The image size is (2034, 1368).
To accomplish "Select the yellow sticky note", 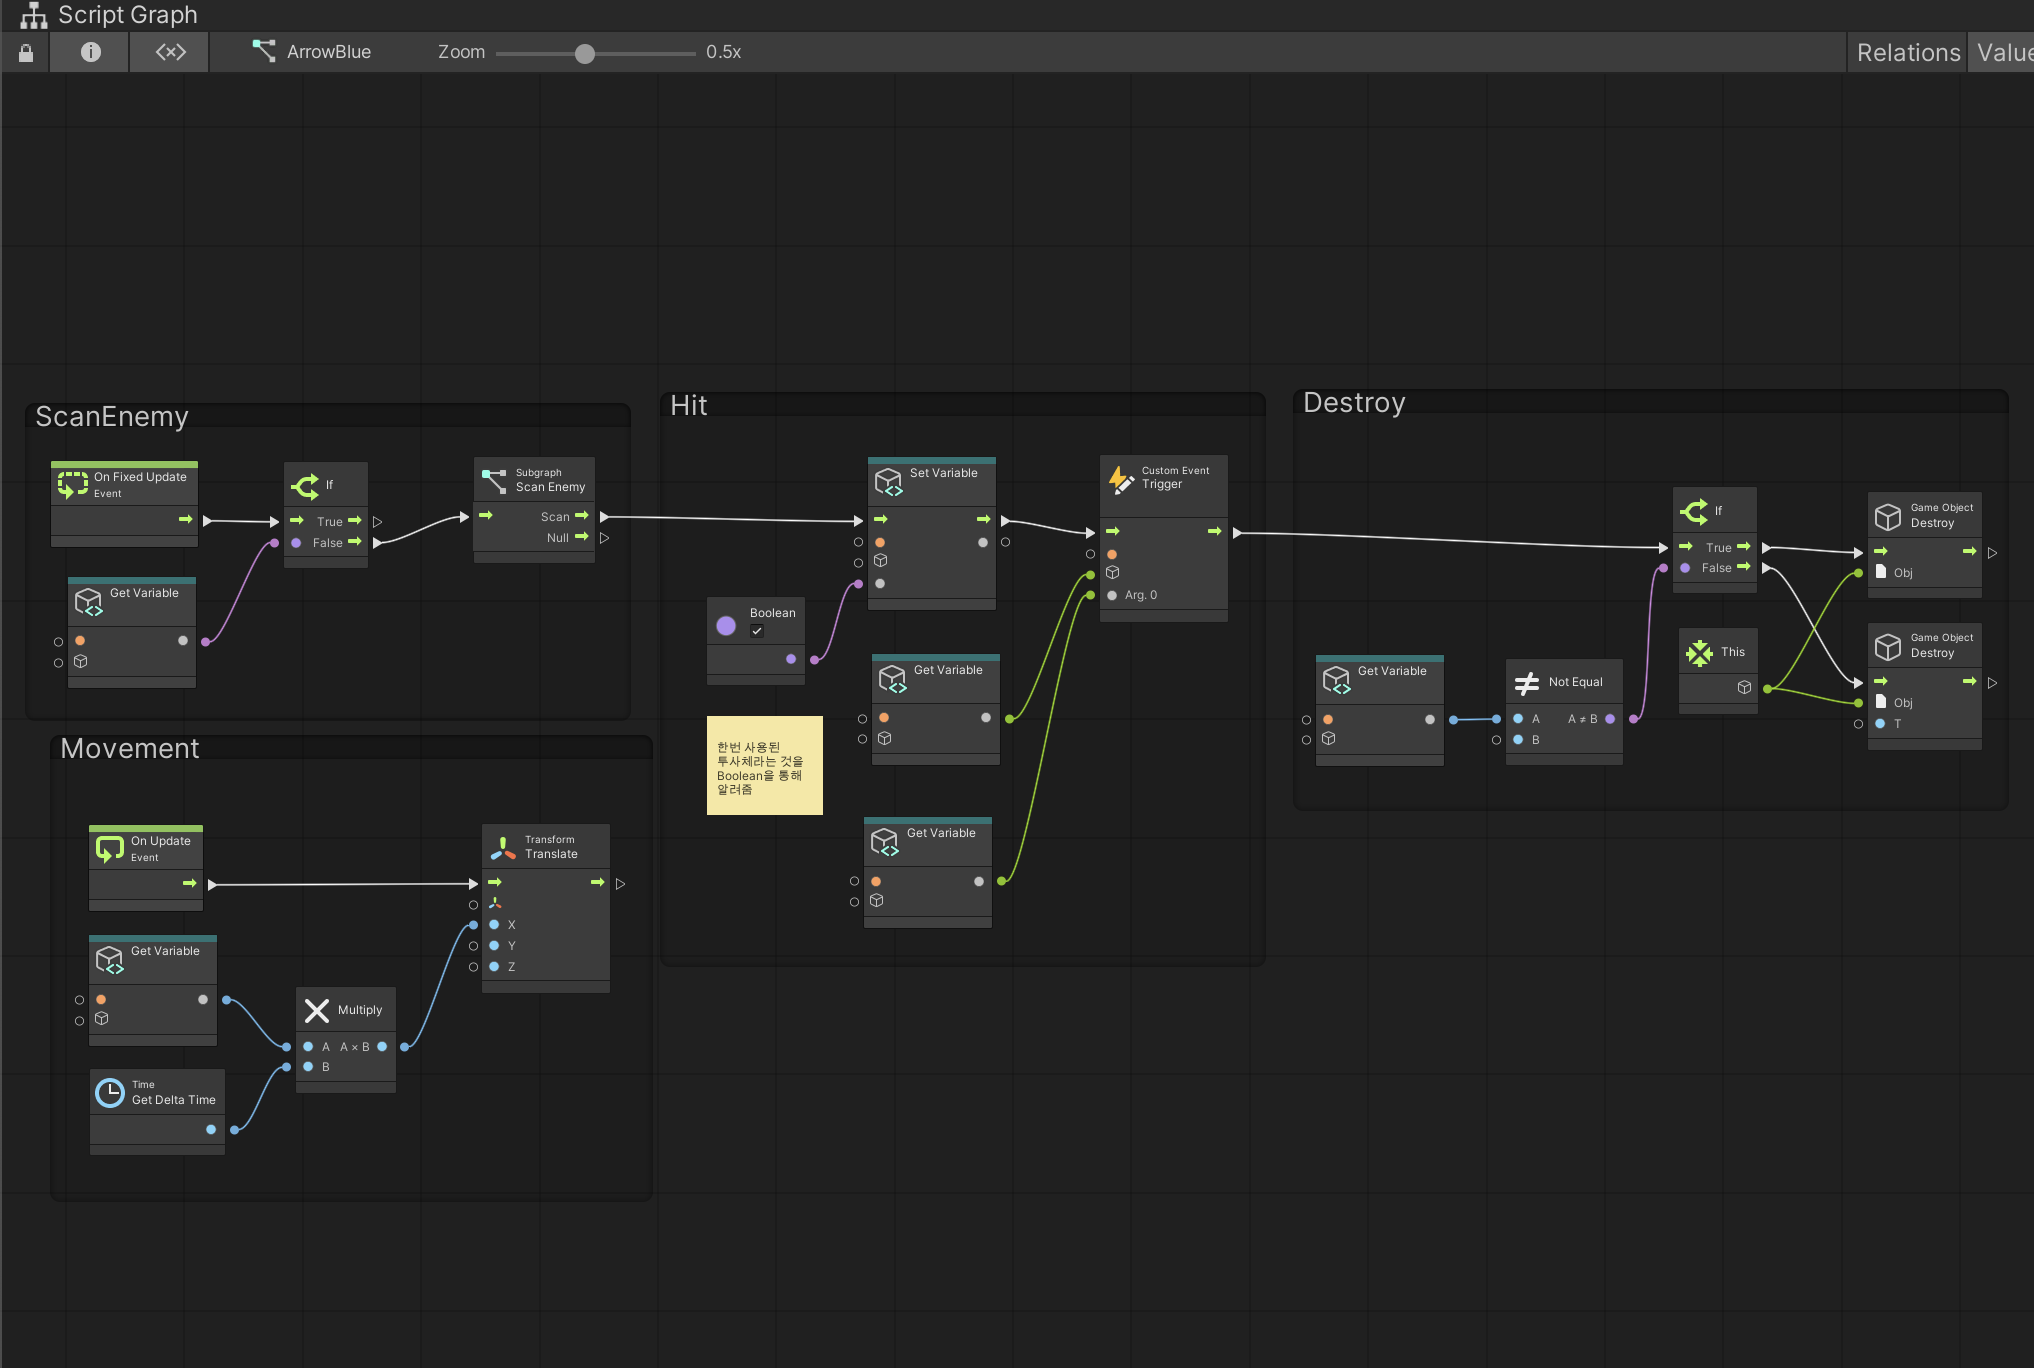I will pos(765,765).
